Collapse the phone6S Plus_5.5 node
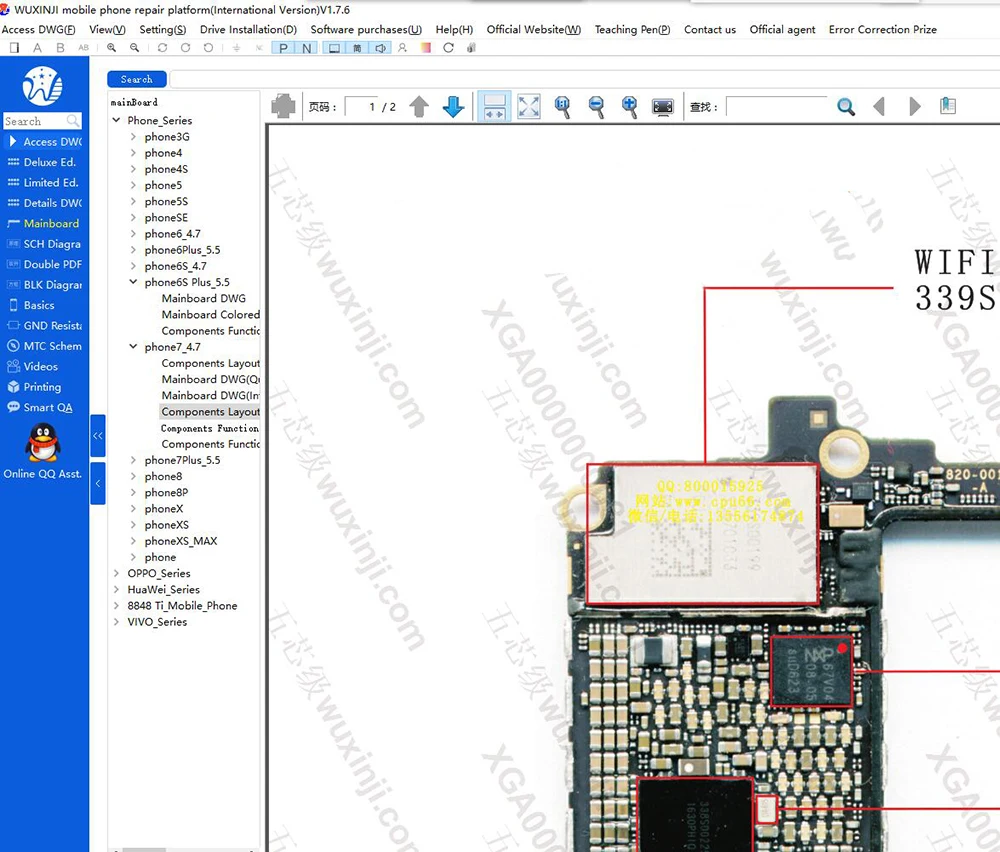 (133, 282)
